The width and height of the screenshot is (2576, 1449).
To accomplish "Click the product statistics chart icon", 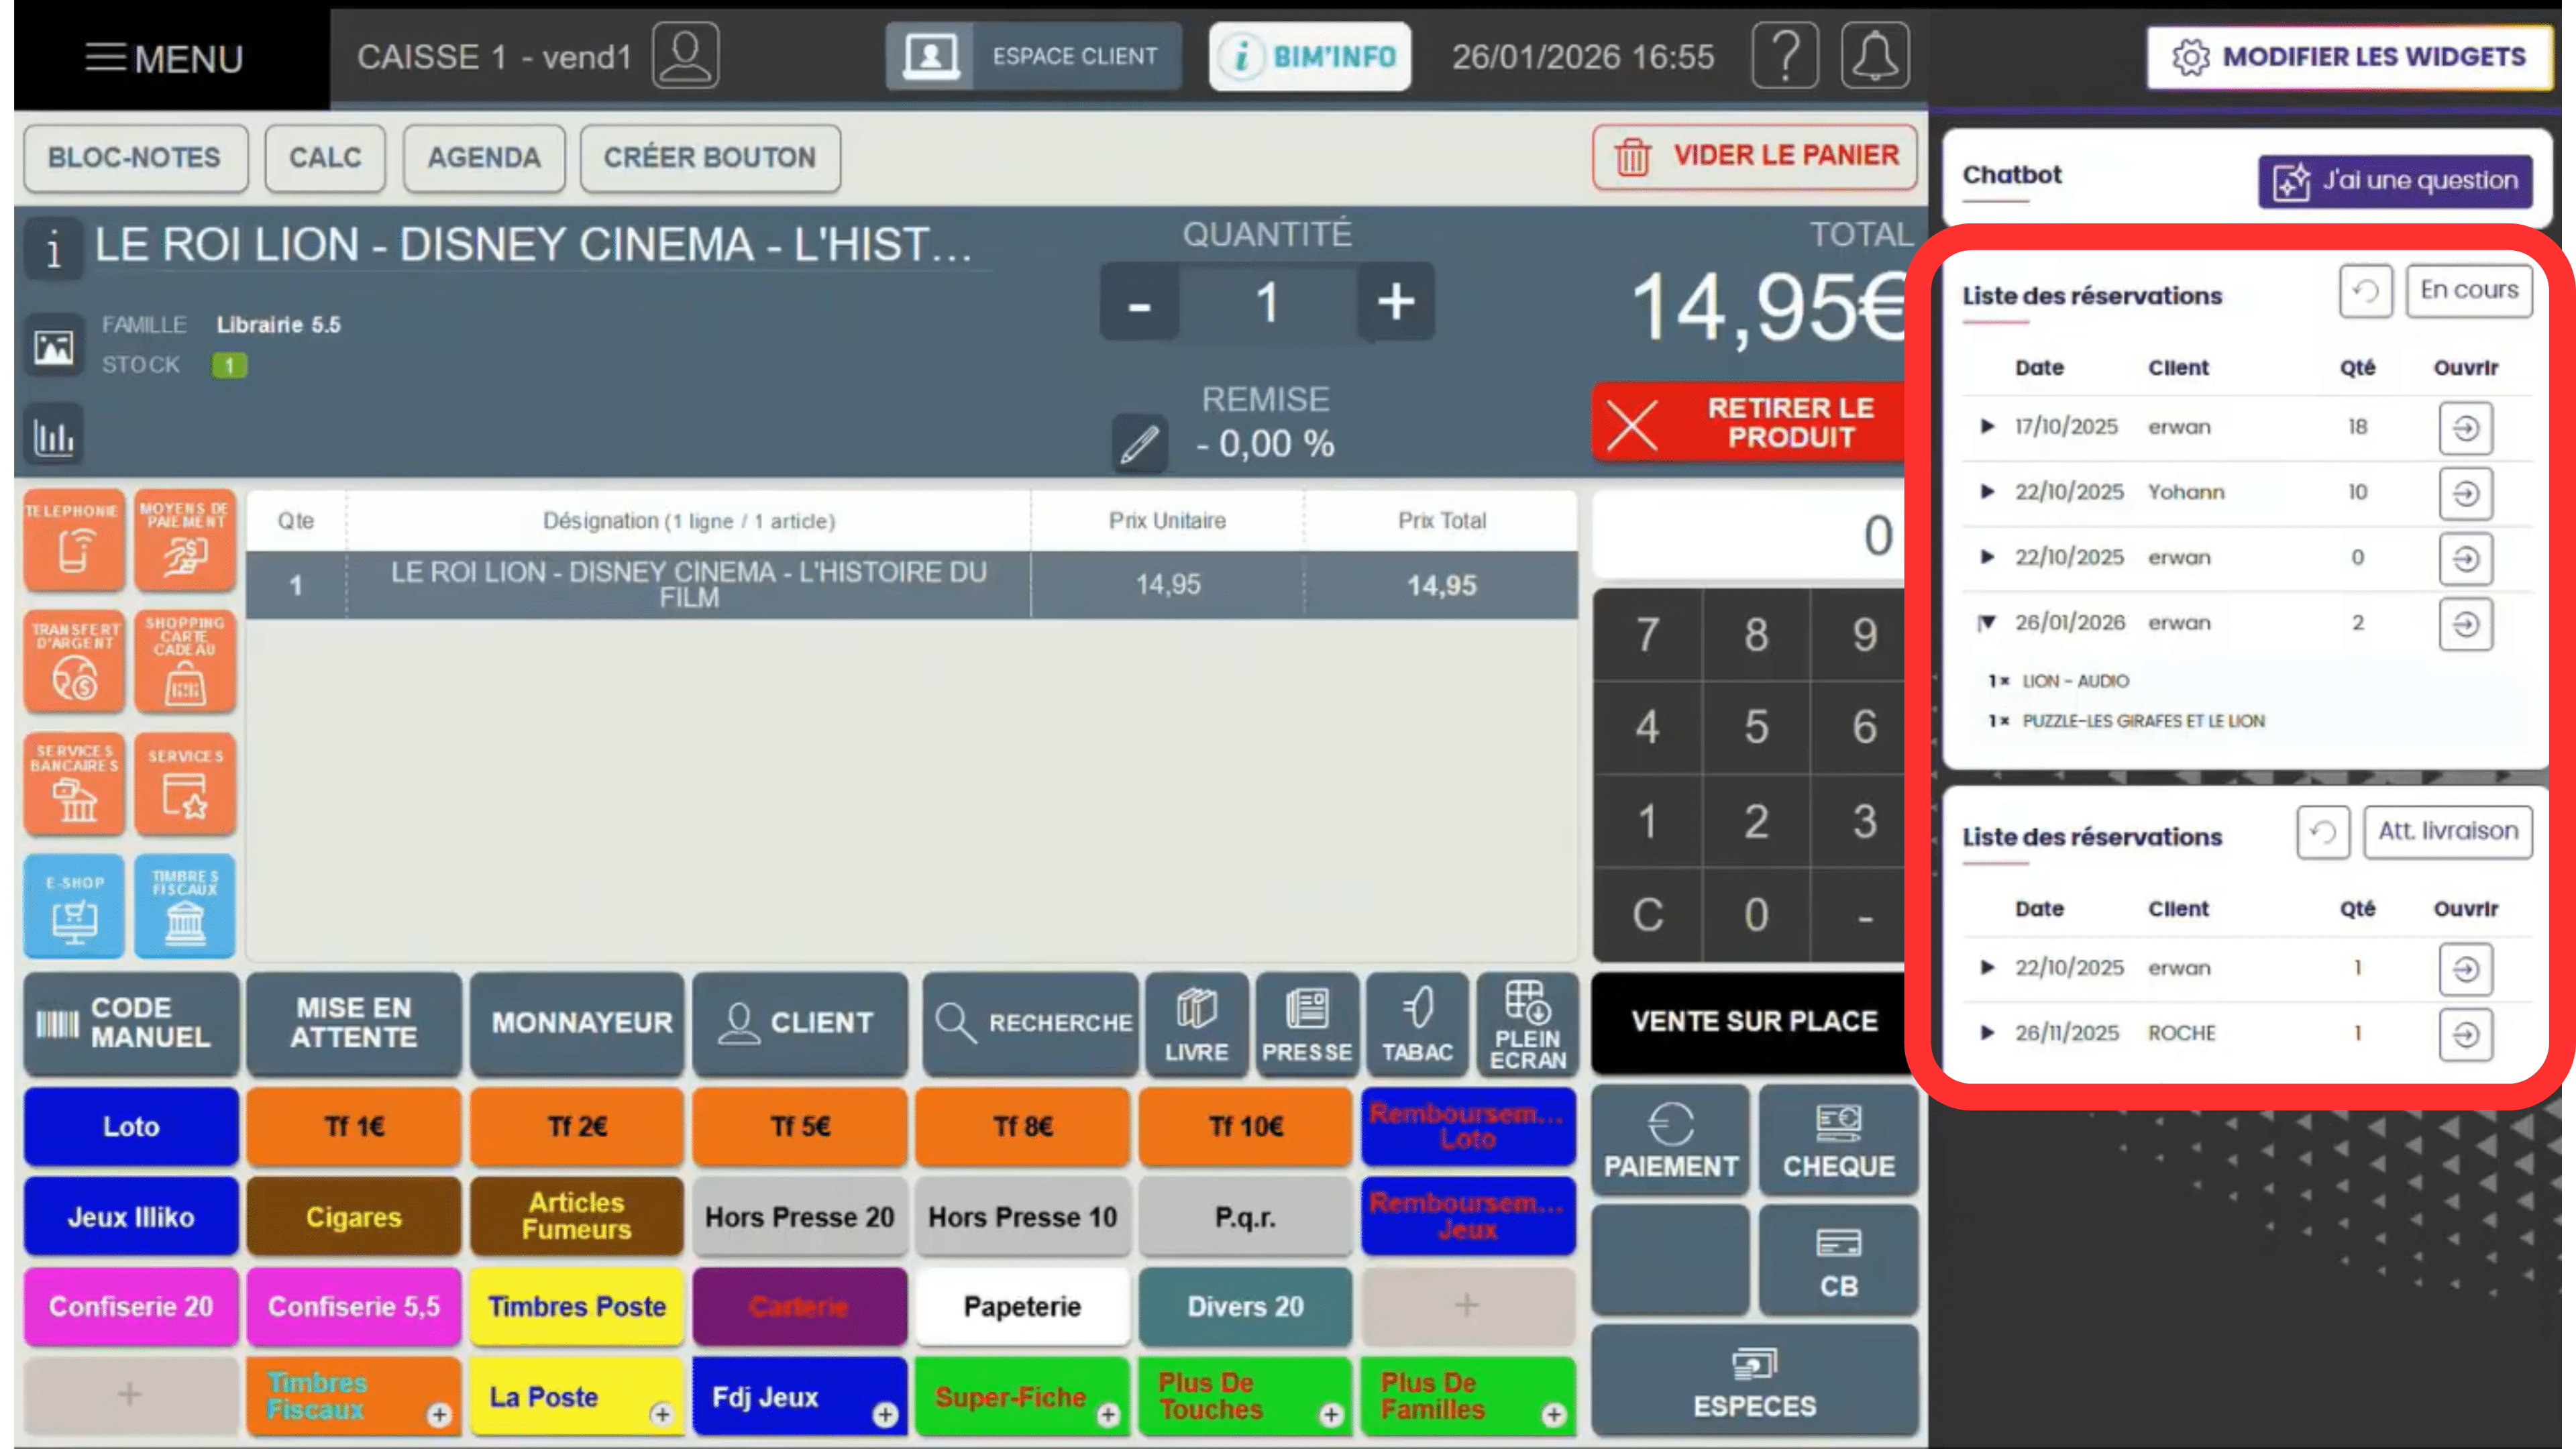I will (54, 434).
